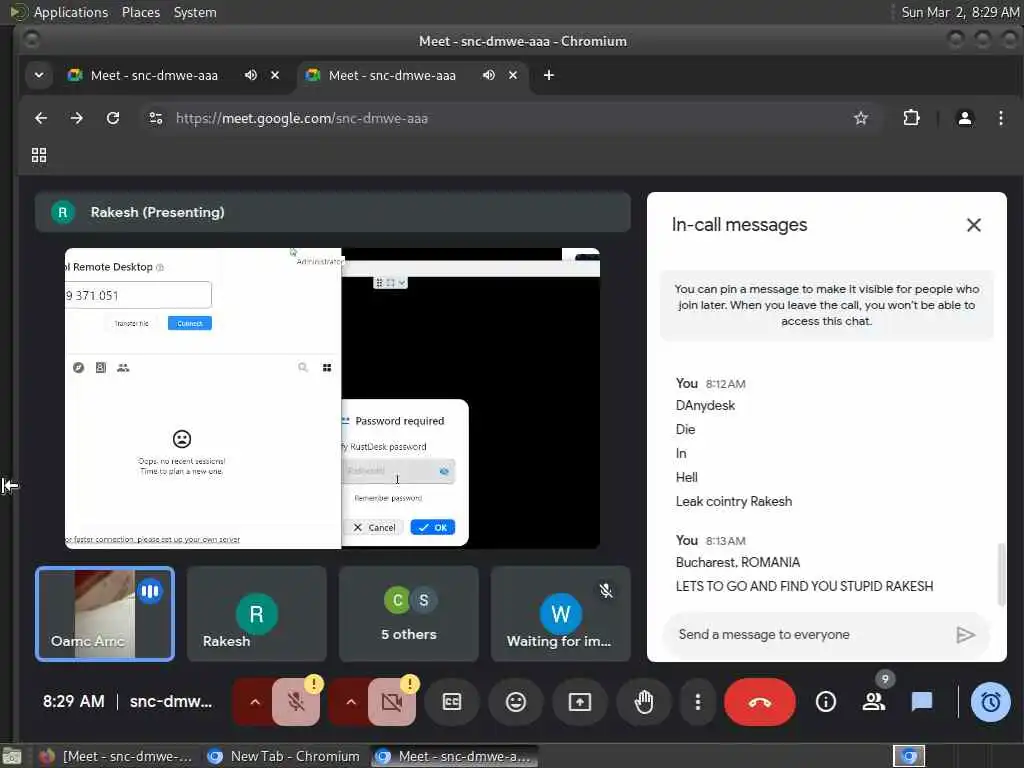Open the 5 others participant tile

[x=409, y=614]
